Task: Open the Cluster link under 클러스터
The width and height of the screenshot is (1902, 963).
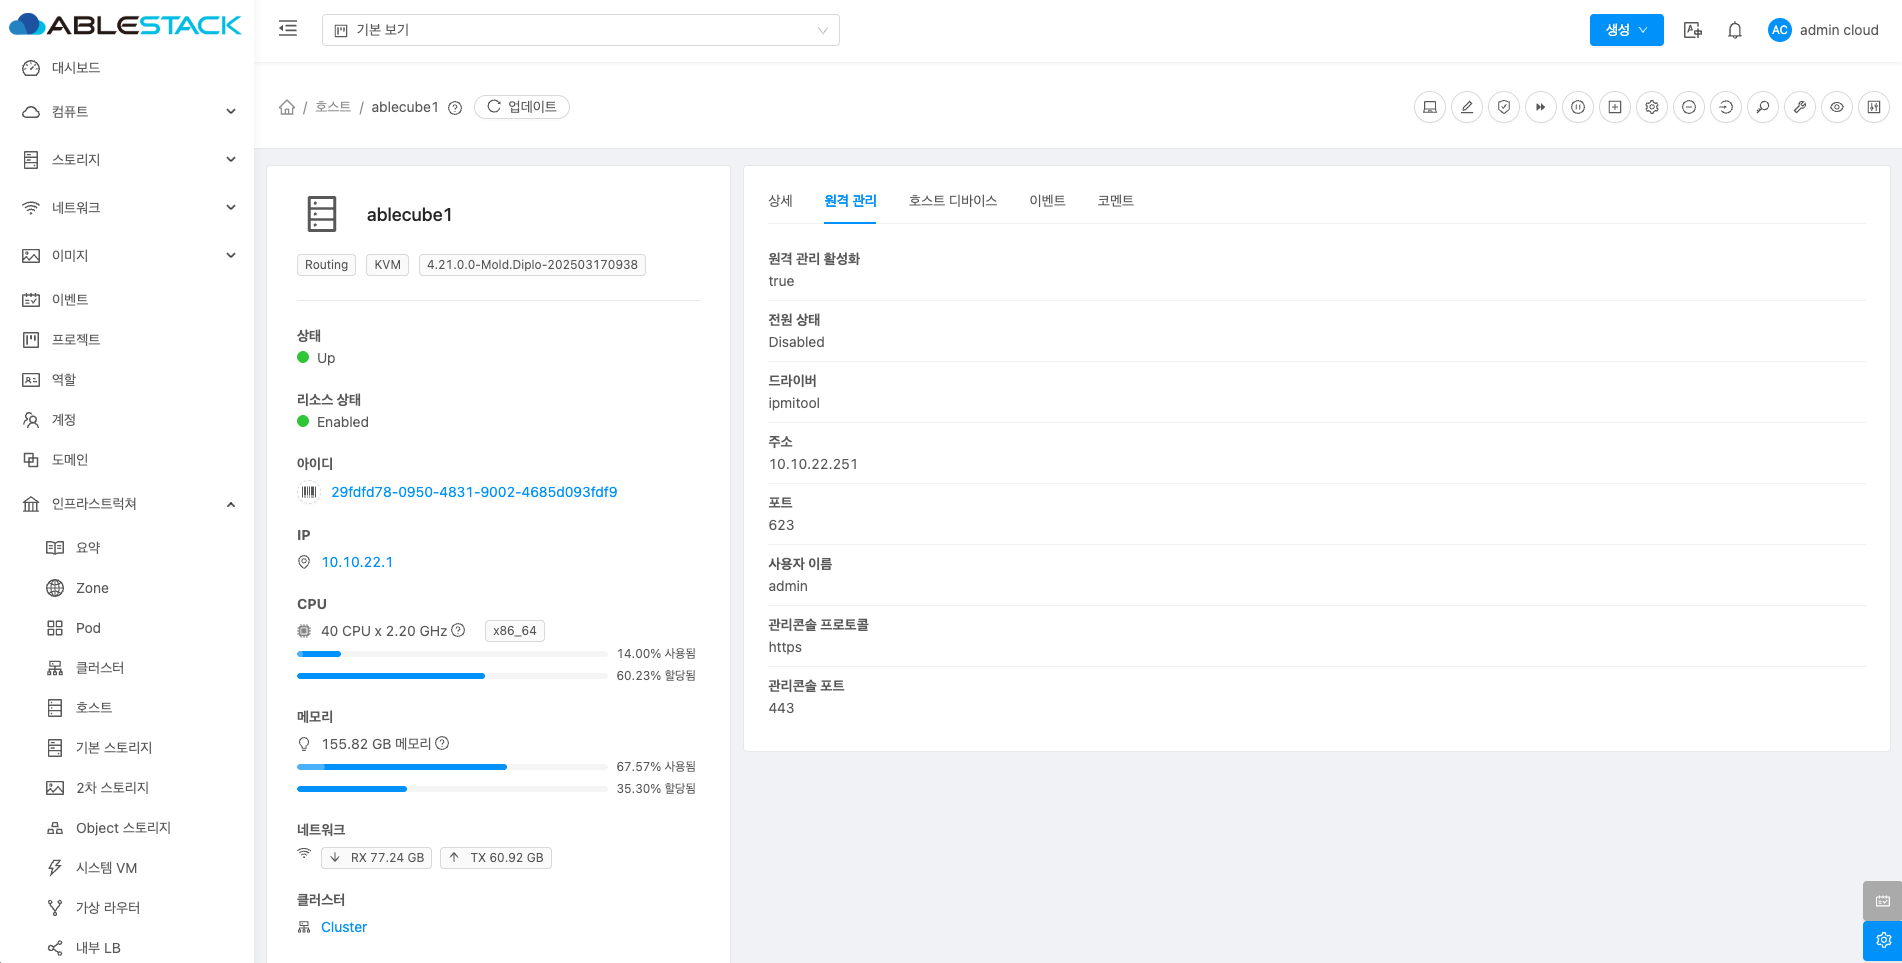Action: click(344, 927)
